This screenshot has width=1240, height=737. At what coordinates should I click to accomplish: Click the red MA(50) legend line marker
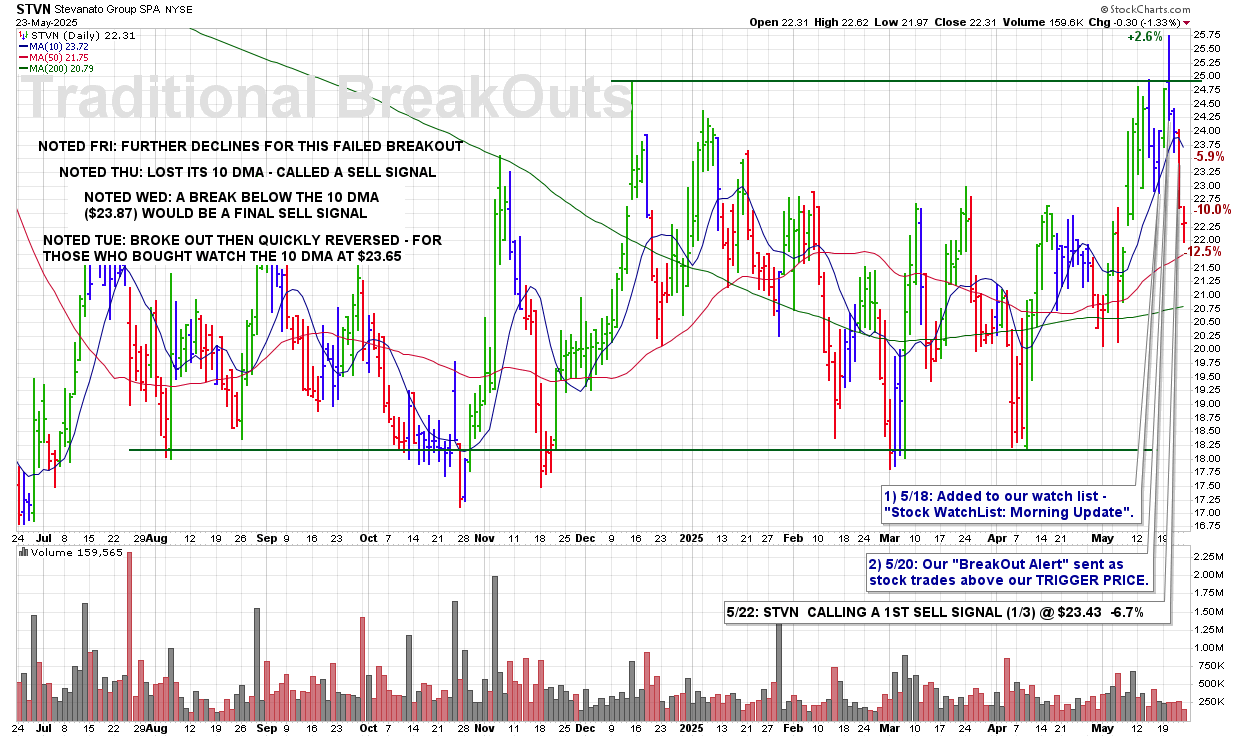tap(25, 57)
